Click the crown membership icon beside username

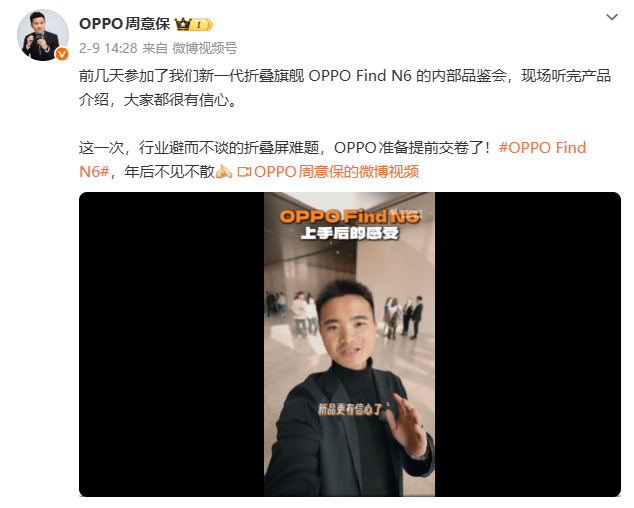click(183, 24)
